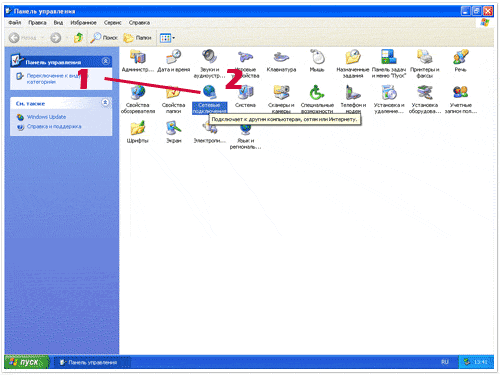Open the Views dropdown in the toolbar

[167, 38]
